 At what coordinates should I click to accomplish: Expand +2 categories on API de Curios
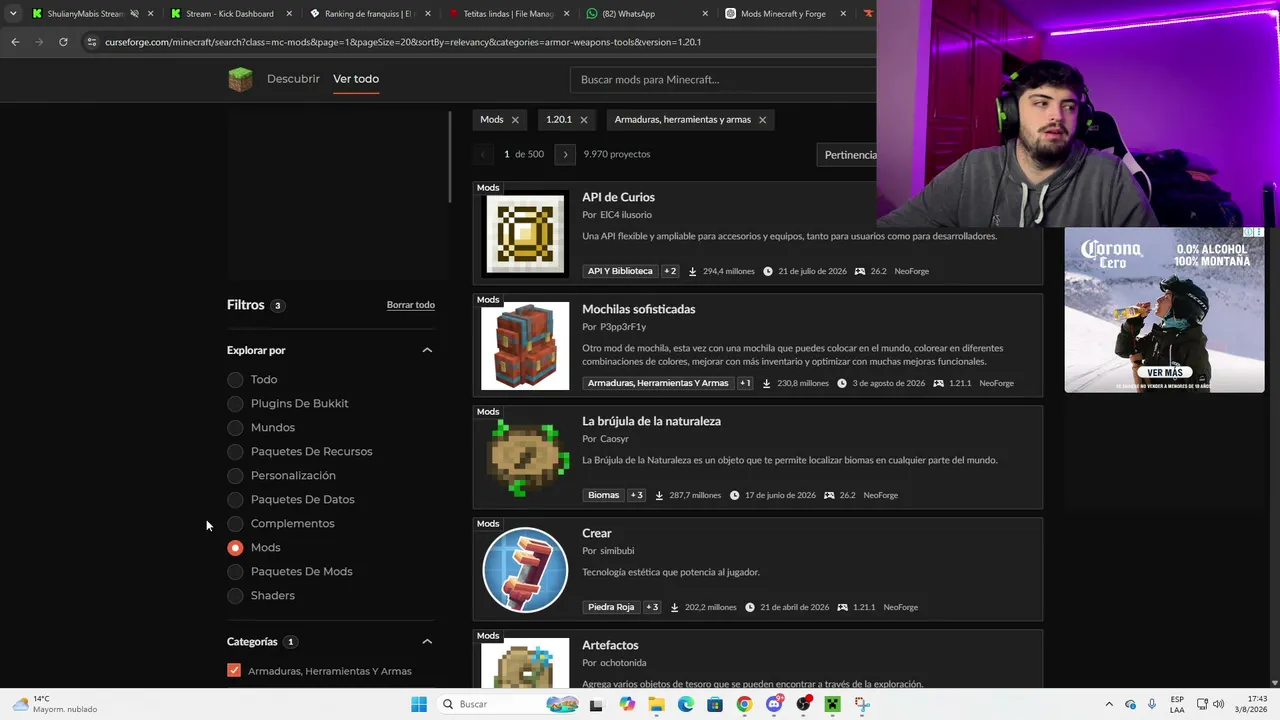(x=670, y=271)
